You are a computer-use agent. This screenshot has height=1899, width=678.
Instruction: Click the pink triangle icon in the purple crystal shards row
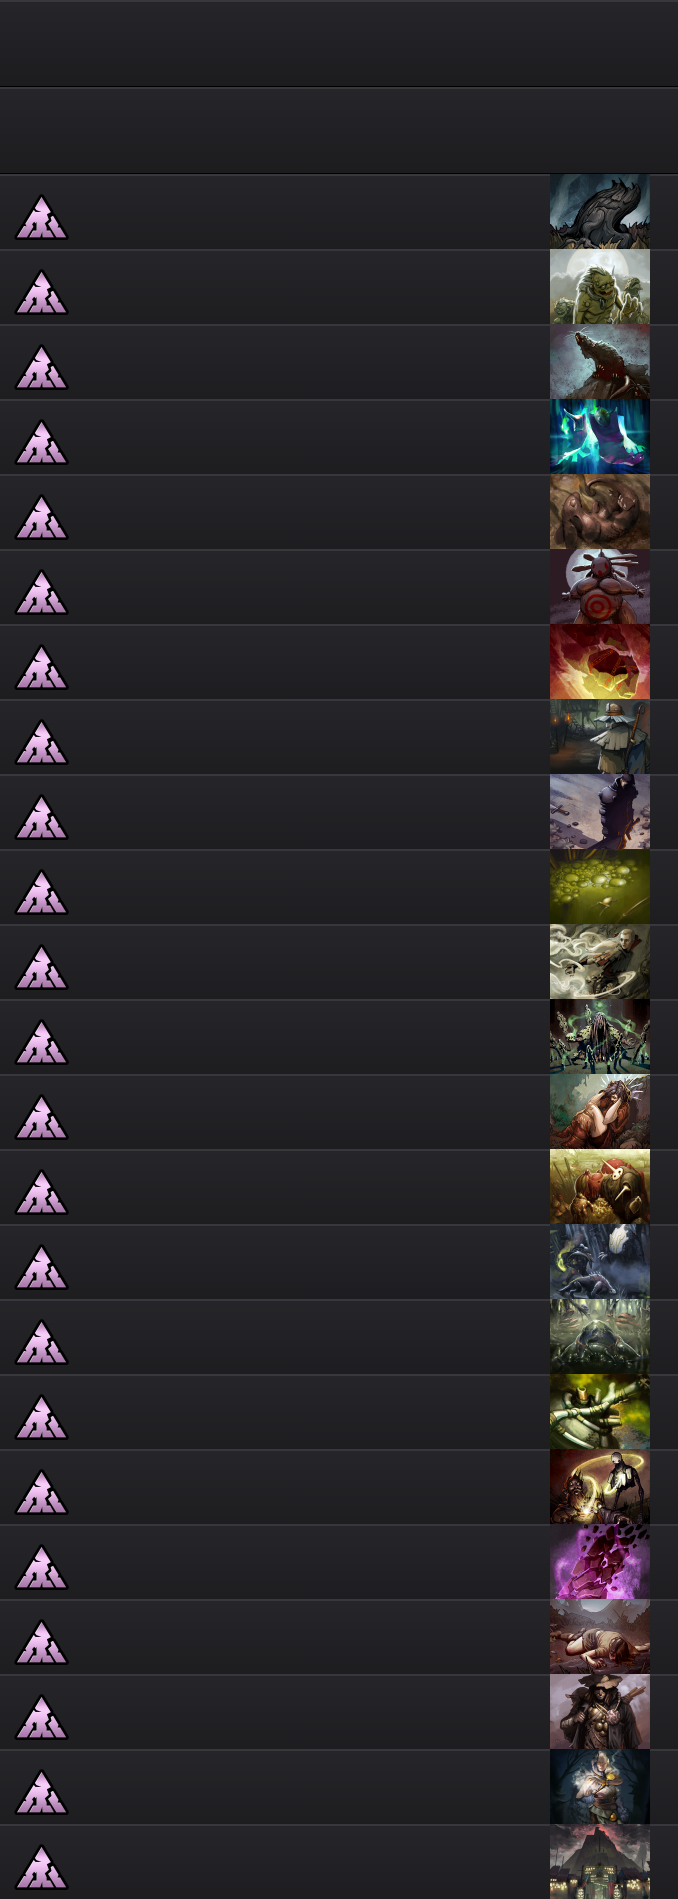pyautogui.click(x=41, y=1567)
